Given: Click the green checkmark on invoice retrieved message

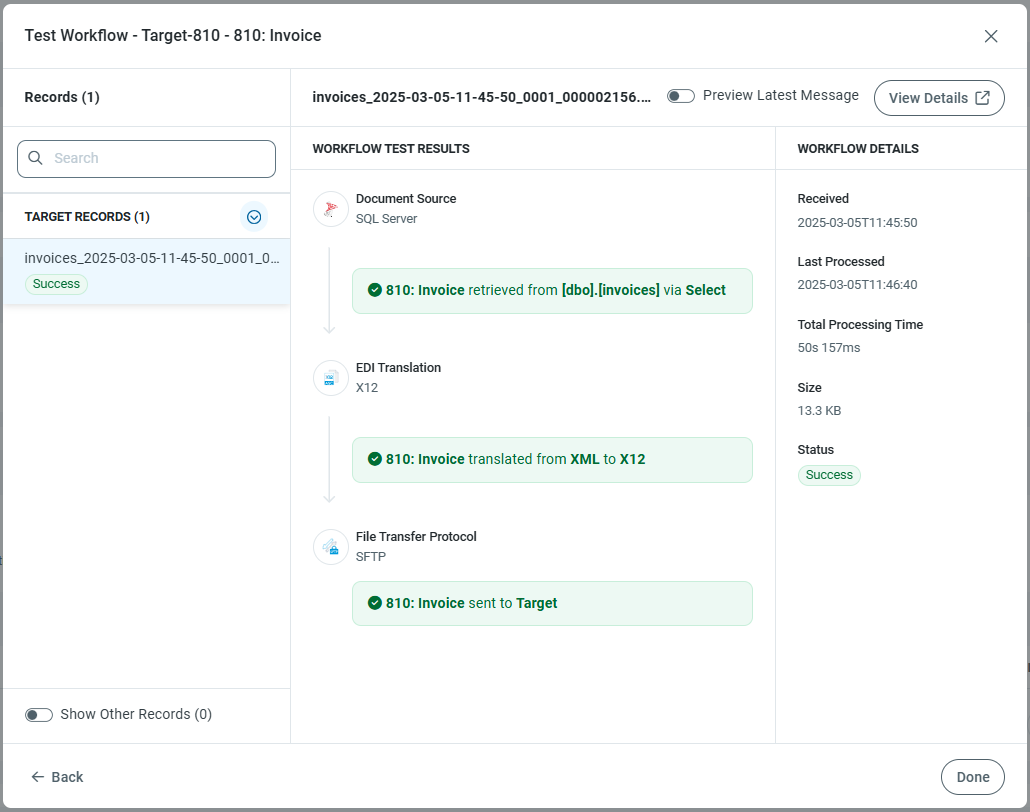Looking at the screenshot, I should pyautogui.click(x=375, y=291).
